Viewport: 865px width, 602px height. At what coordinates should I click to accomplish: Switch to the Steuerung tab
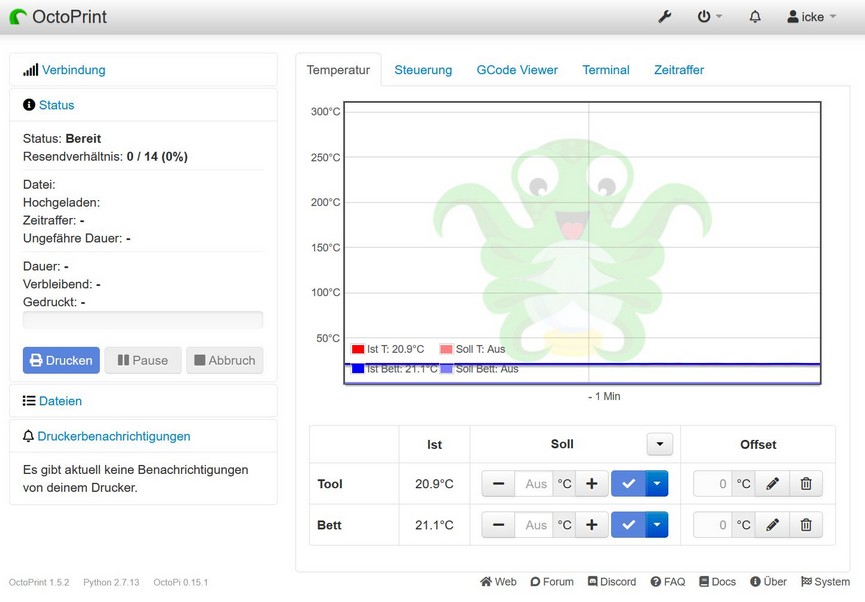point(423,70)
